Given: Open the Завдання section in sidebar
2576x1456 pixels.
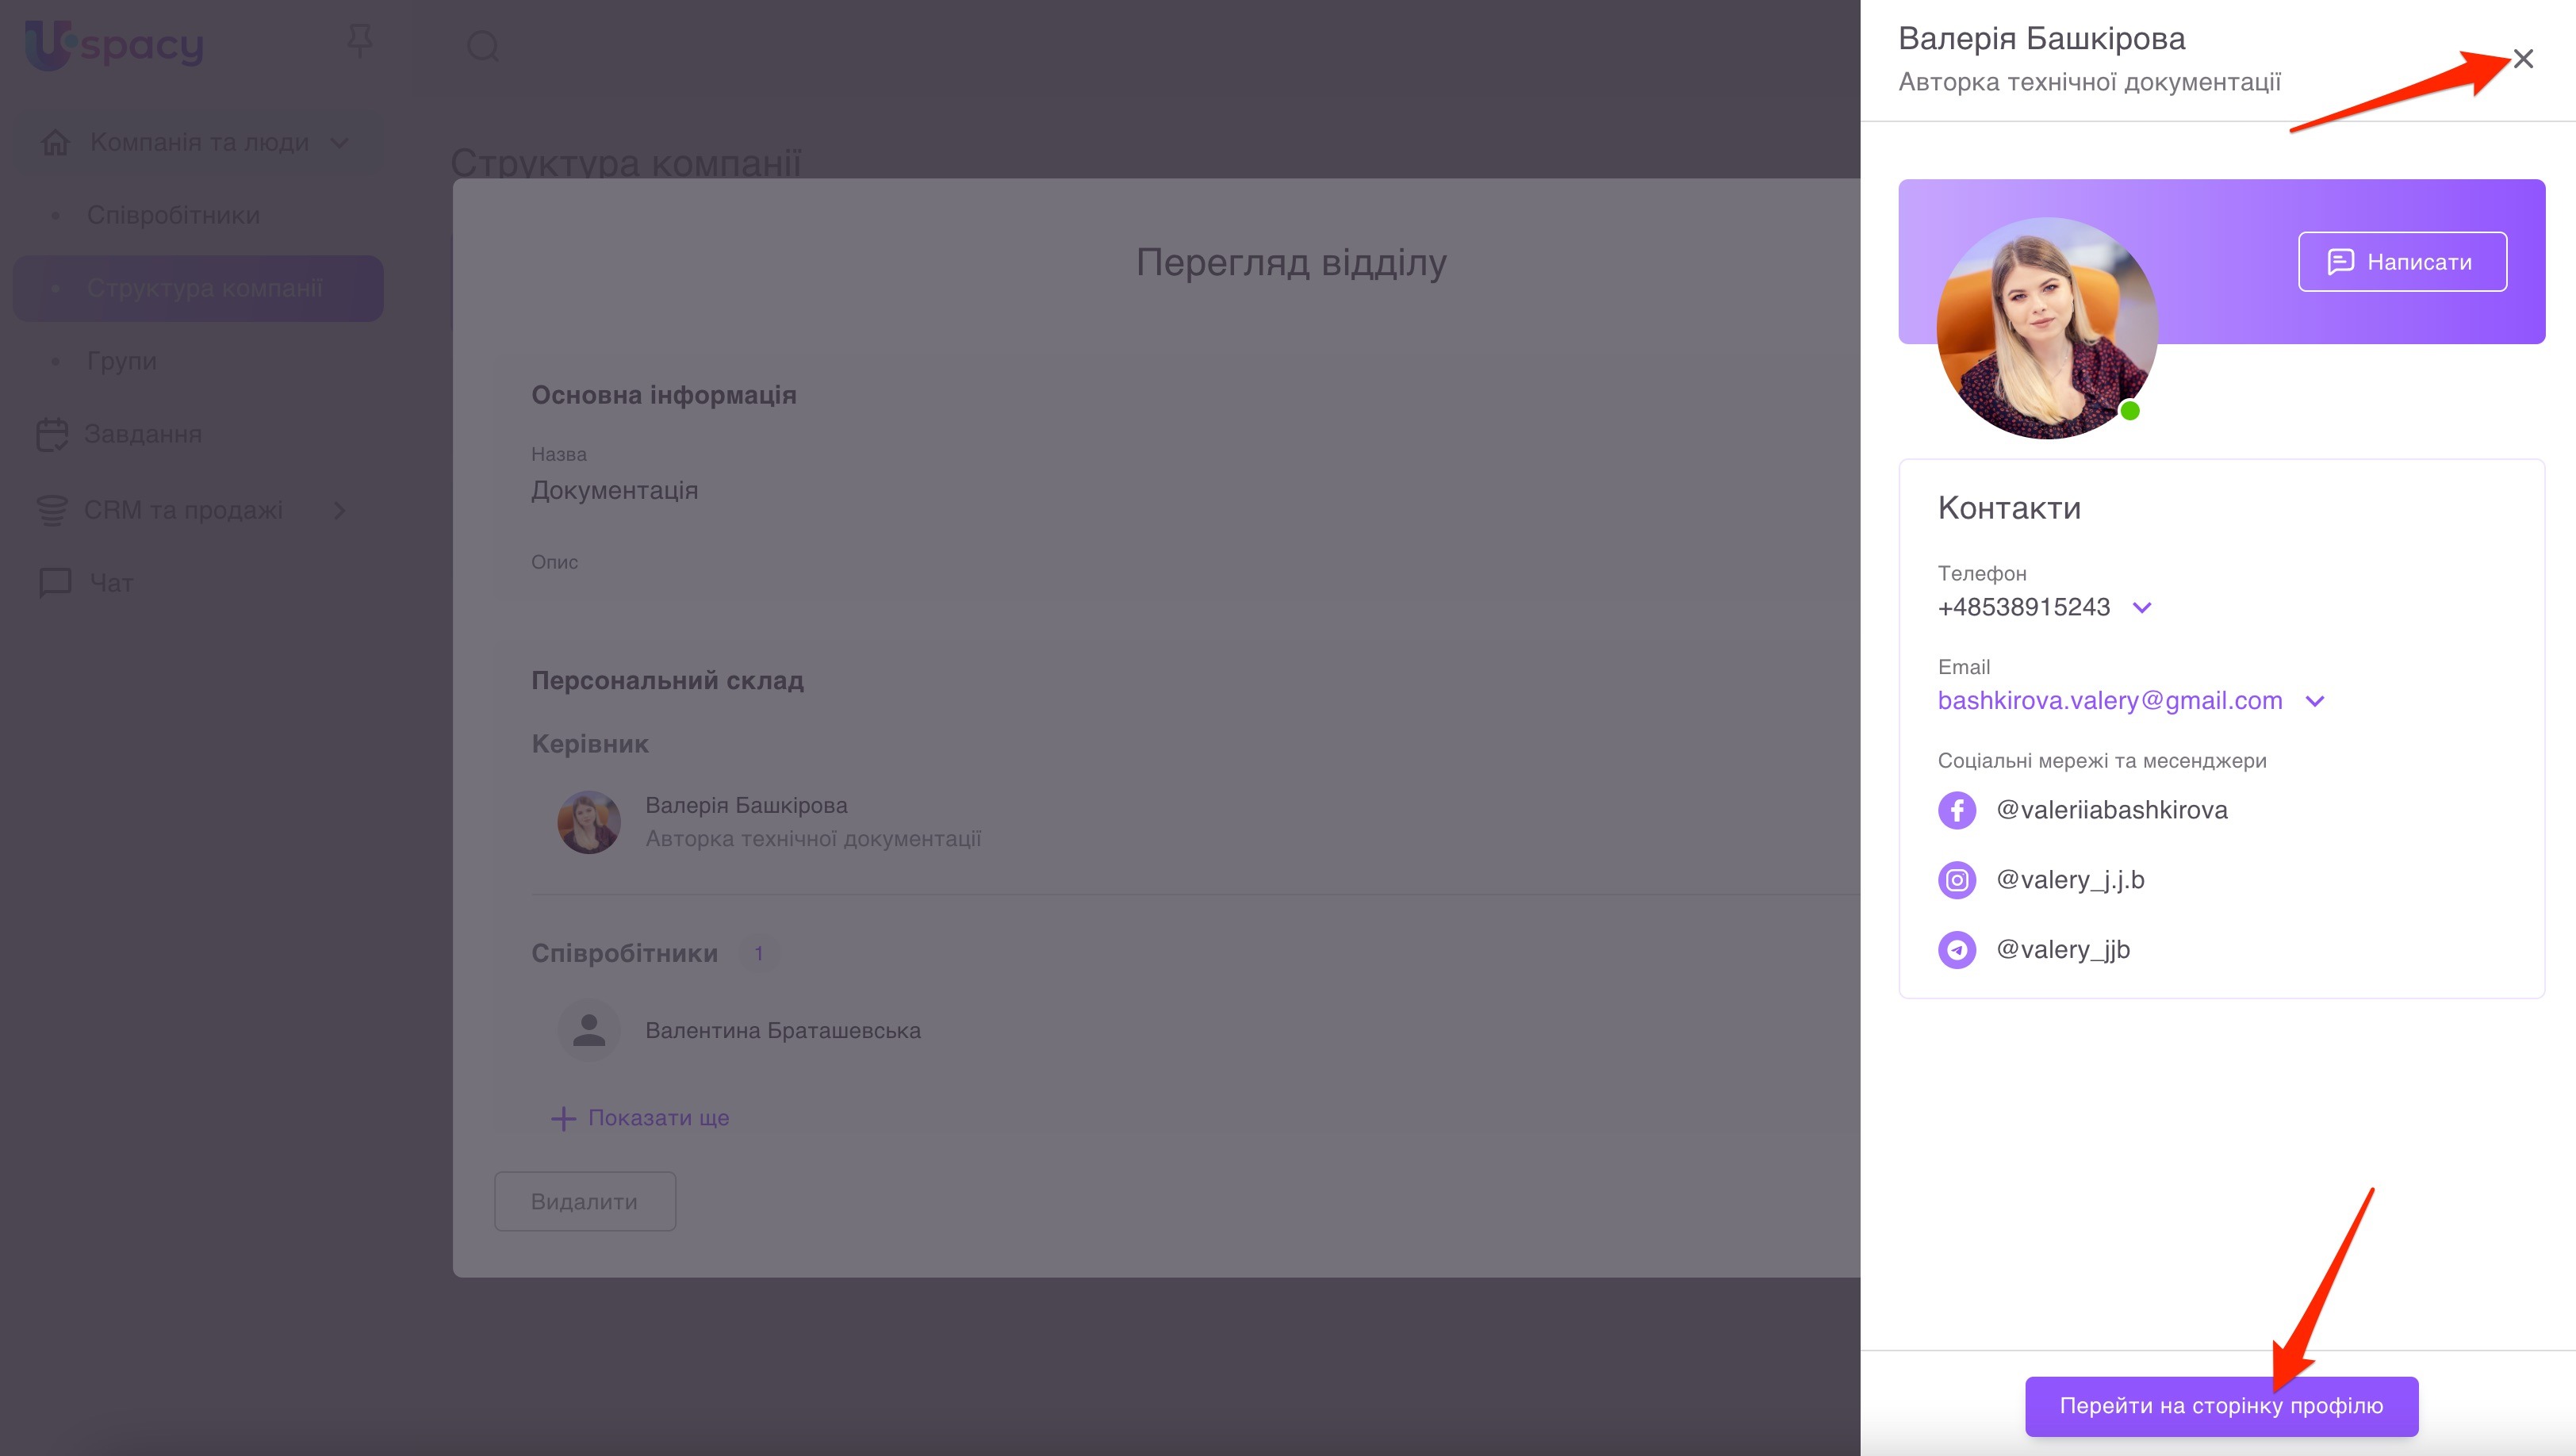Looking at the screenshot, I should tap(142, 434).
